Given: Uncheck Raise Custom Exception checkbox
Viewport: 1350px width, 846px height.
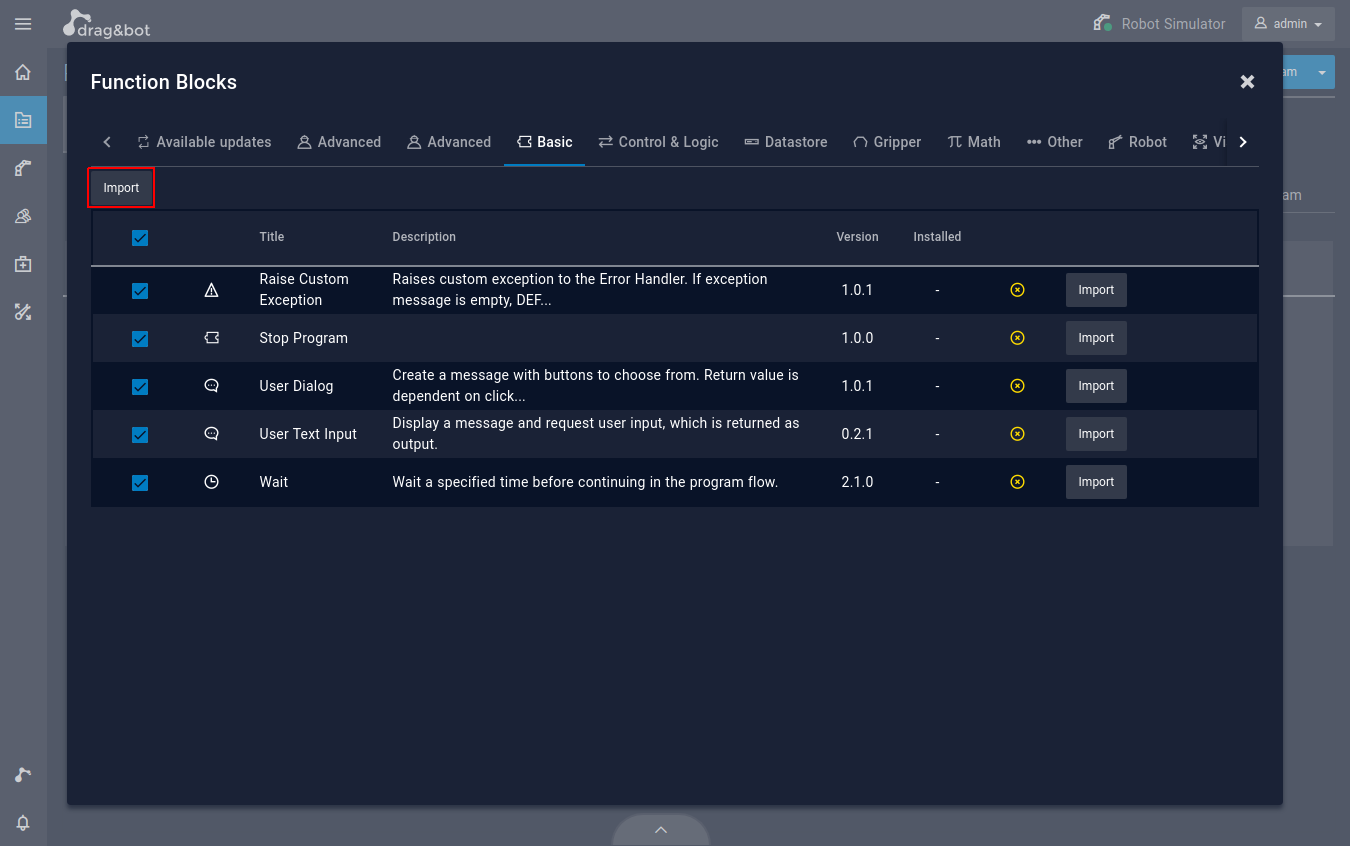Looking at the screenshot, I should 140,291.
